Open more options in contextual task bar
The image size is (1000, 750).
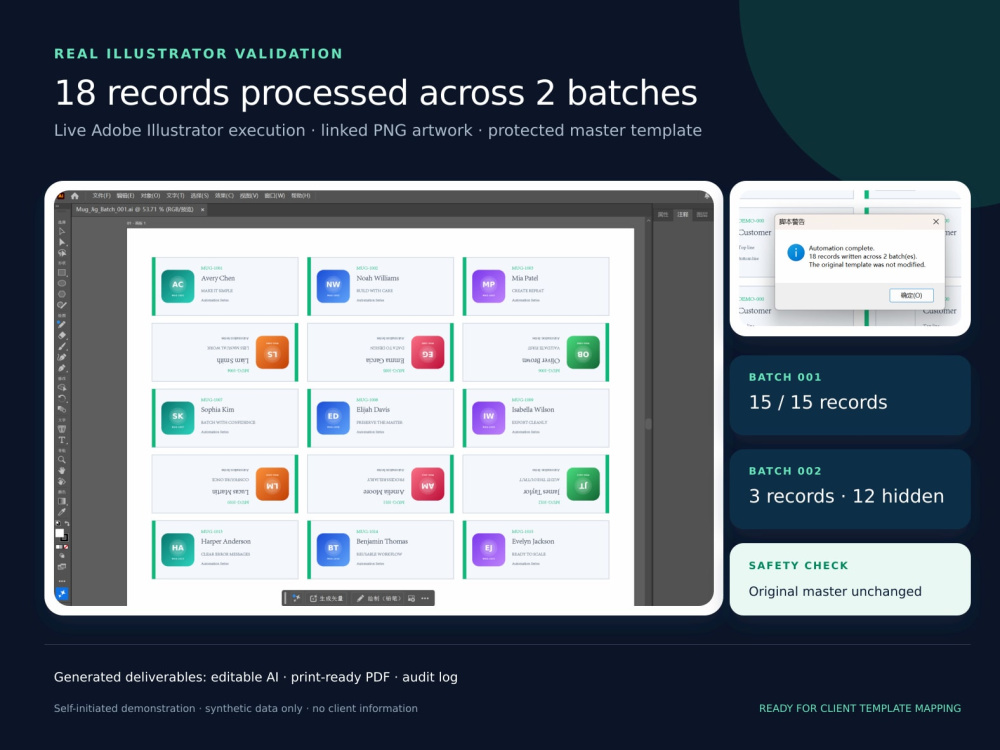[425, 598]
